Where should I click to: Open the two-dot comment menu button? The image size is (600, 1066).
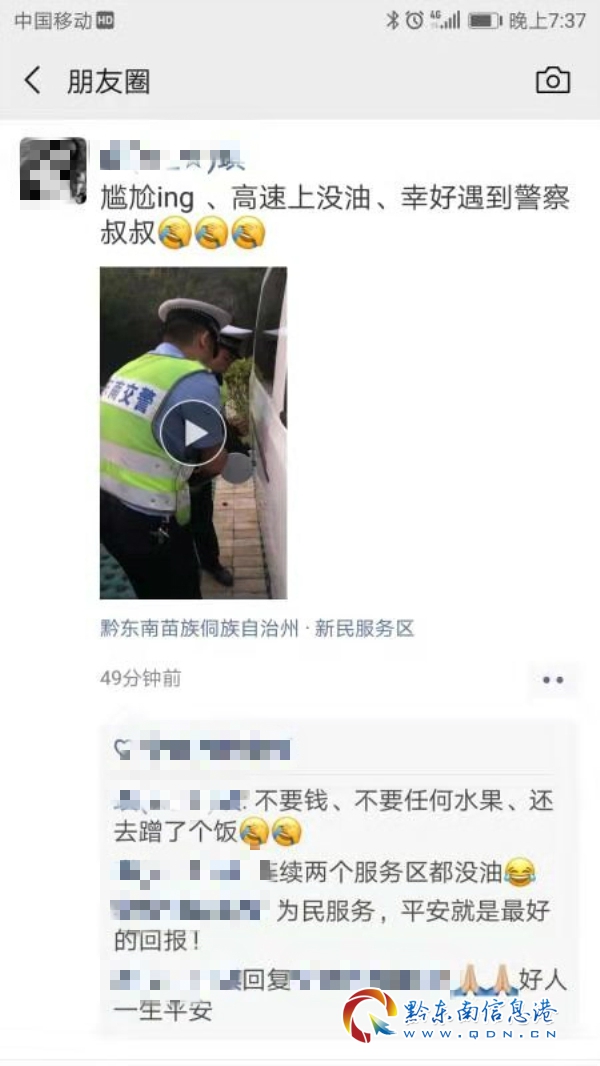553,680
